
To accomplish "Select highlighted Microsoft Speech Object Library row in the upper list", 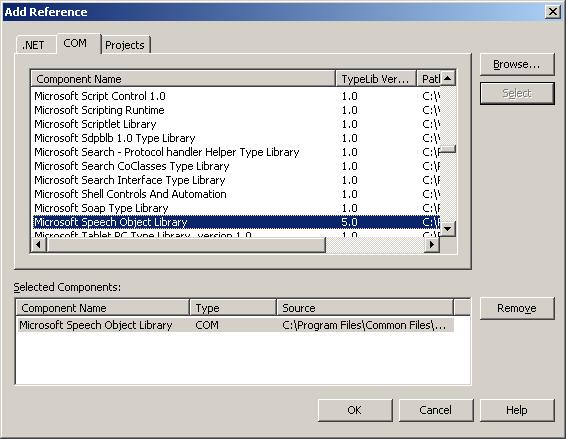I will coord(236,222).
